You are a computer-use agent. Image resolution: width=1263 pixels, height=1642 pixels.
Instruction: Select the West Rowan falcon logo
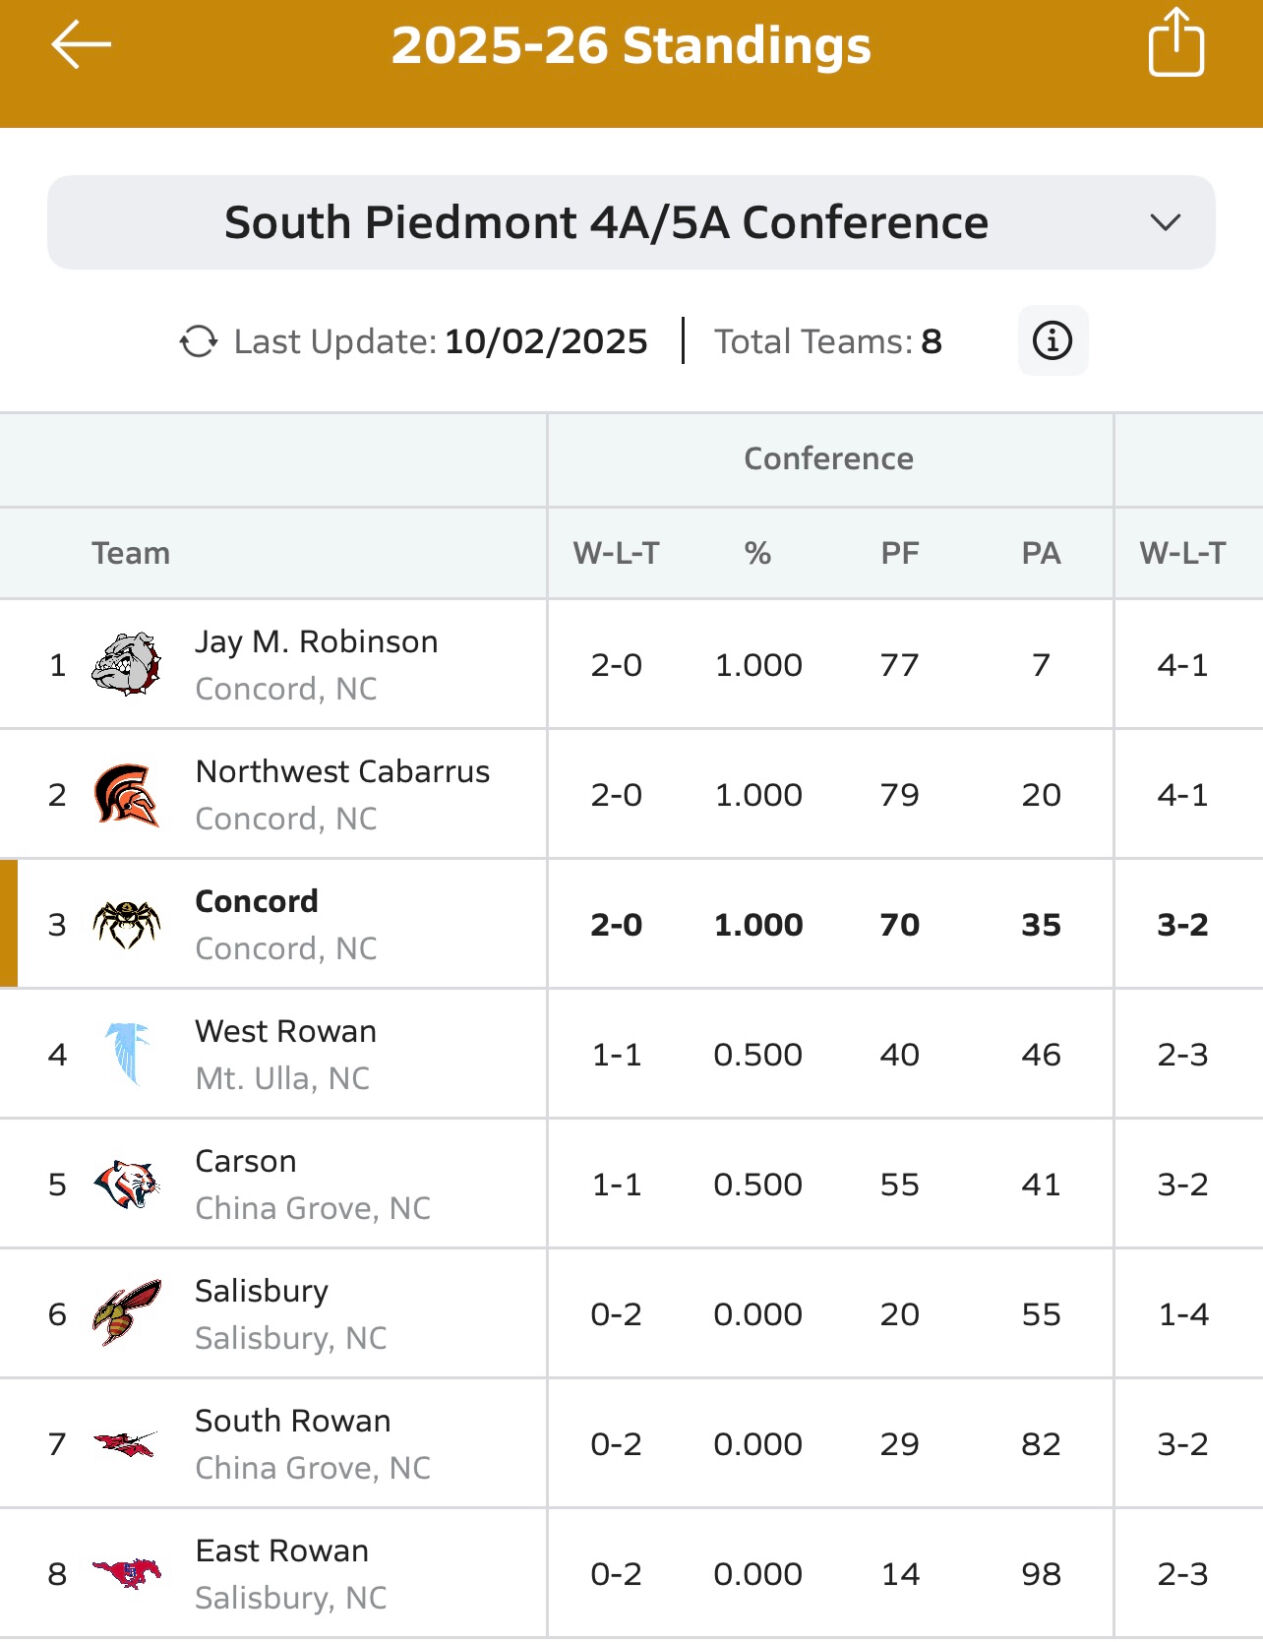pos(128,1053)
